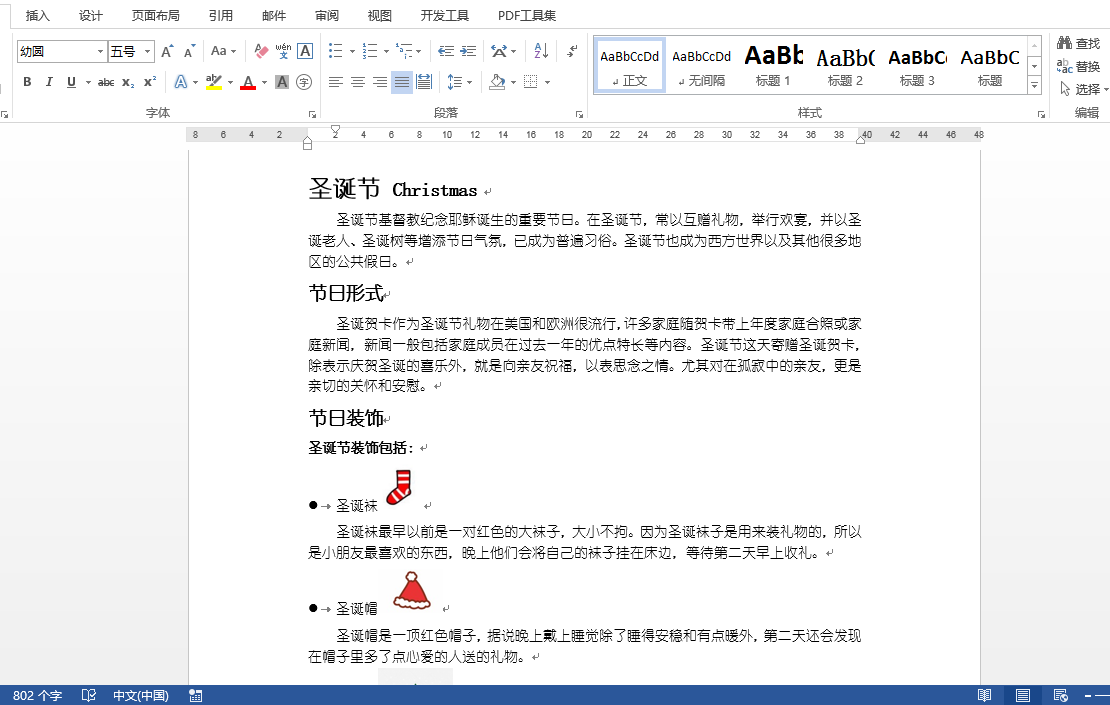The image size is (1110, 705).
Task: Click 中文(中国) language indicator
Action: pyautogui.click(x=141, y=695)
